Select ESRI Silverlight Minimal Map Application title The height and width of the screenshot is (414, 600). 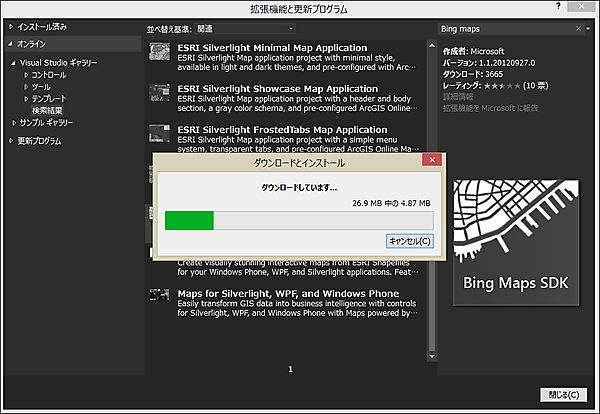tap(272, 48)
